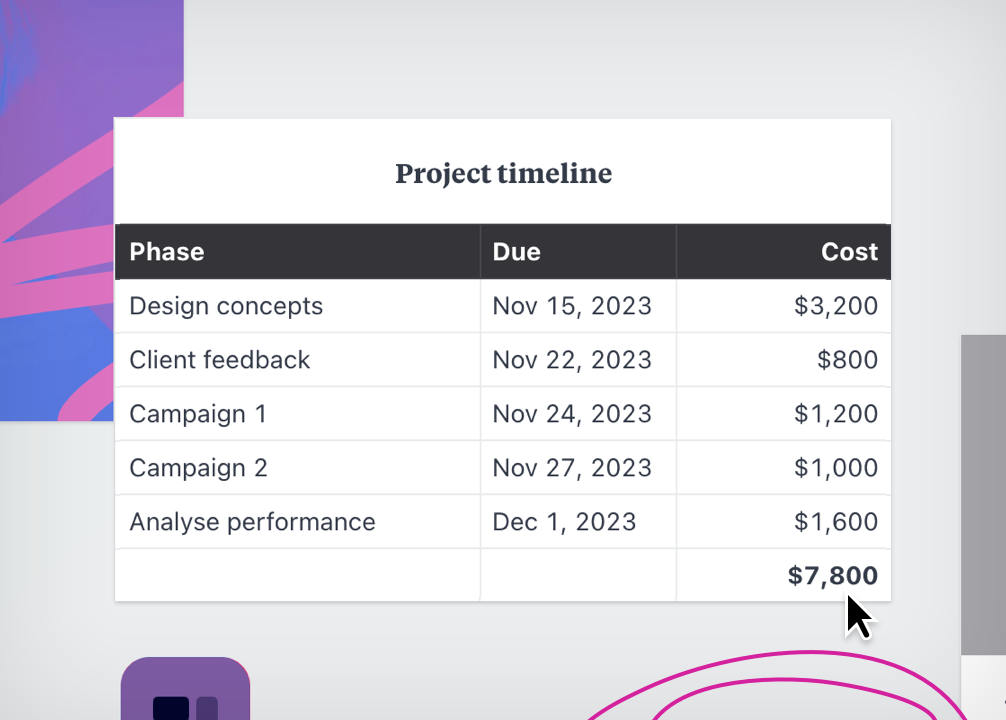This screenshot has width=1006, height=720.
Task: Select the "Analyse performance" cell
Action: 252,522
